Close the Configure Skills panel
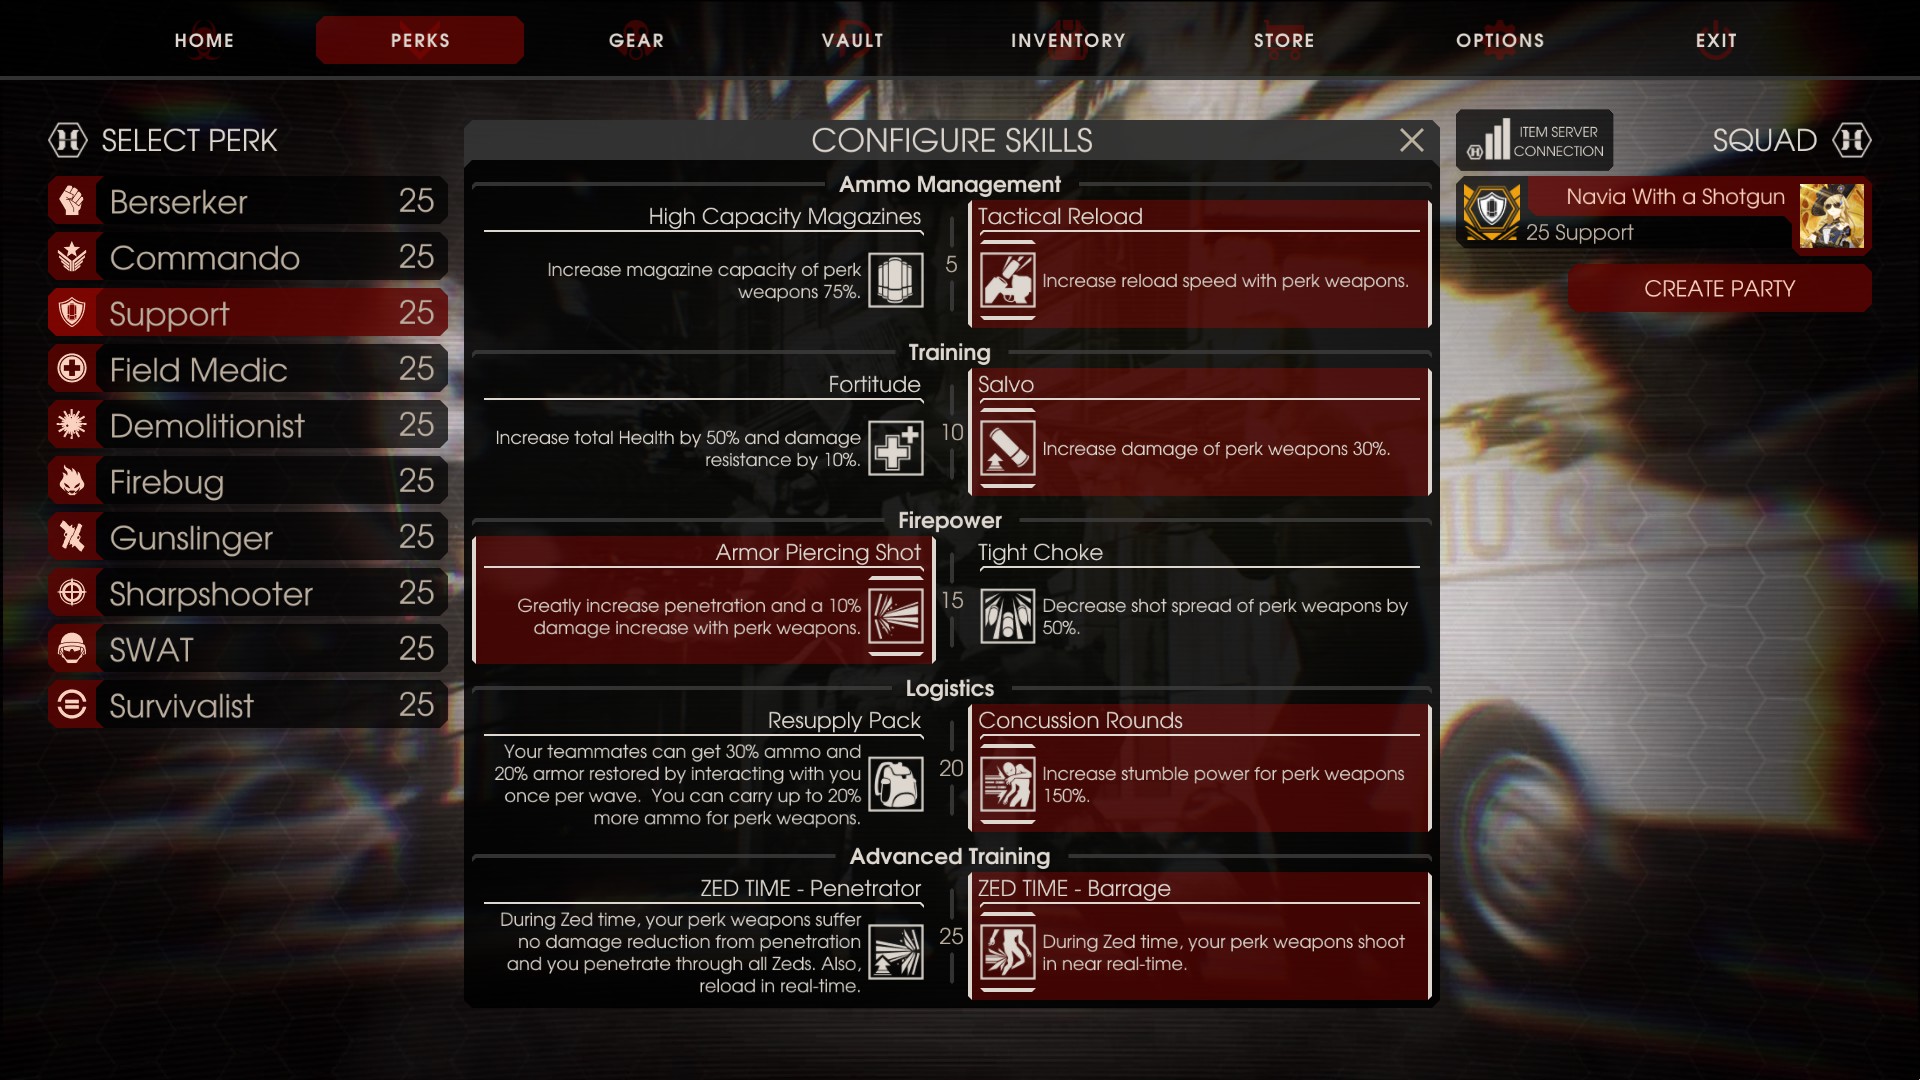This screenshot has height=1080, width=1920. [x=1411, y=140]
